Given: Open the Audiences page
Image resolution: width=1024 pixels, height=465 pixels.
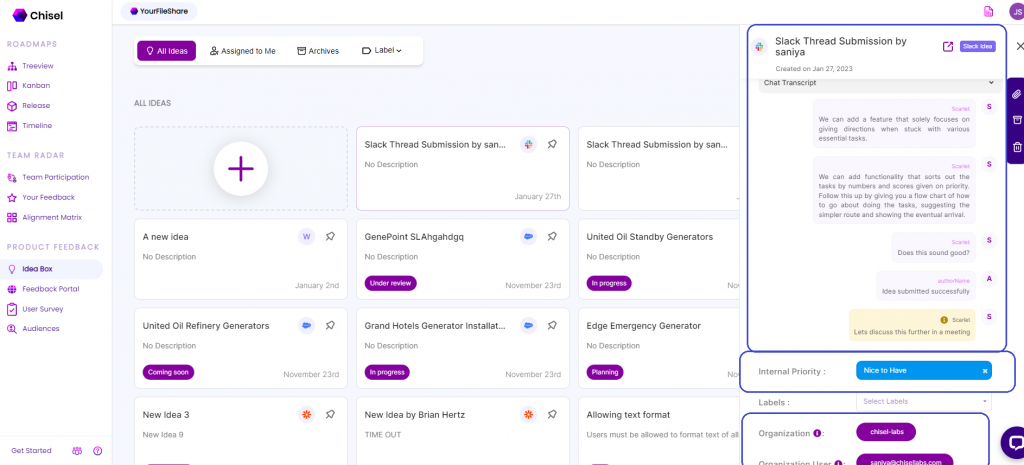Looking at the screenshot, I should click(40, 329).
